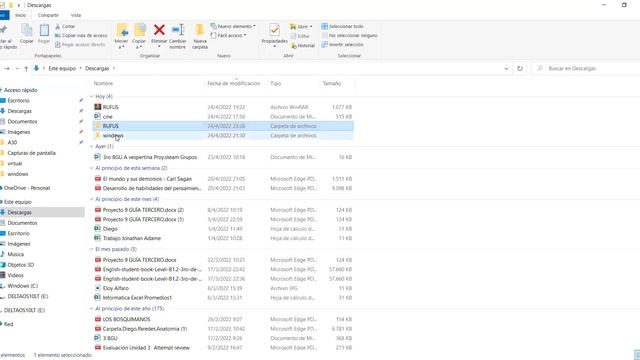Viewport: 640px width, 360px height.
Task: Open the Mover a tool
Action: click(x=121, y=36)
